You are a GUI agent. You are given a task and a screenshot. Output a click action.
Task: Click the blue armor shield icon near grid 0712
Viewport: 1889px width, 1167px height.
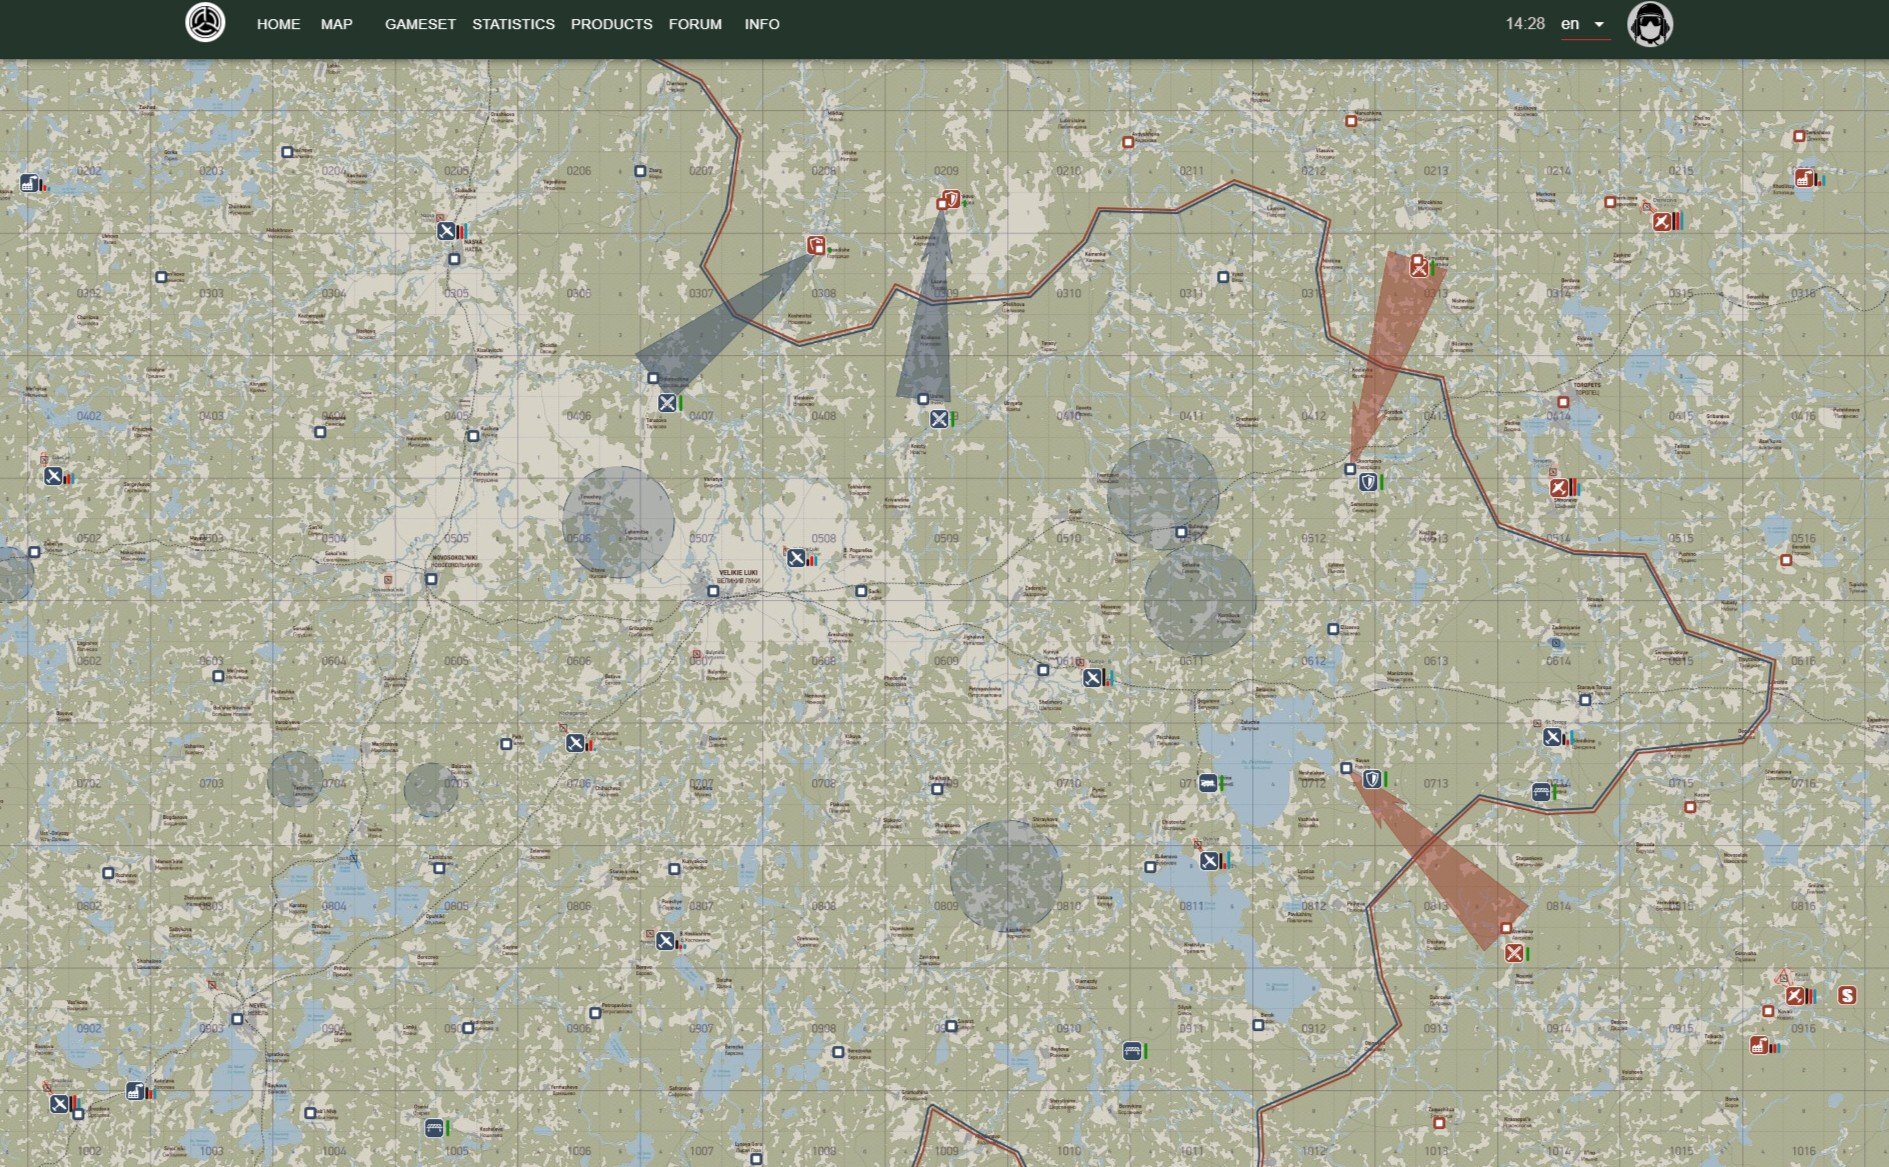1373,779
